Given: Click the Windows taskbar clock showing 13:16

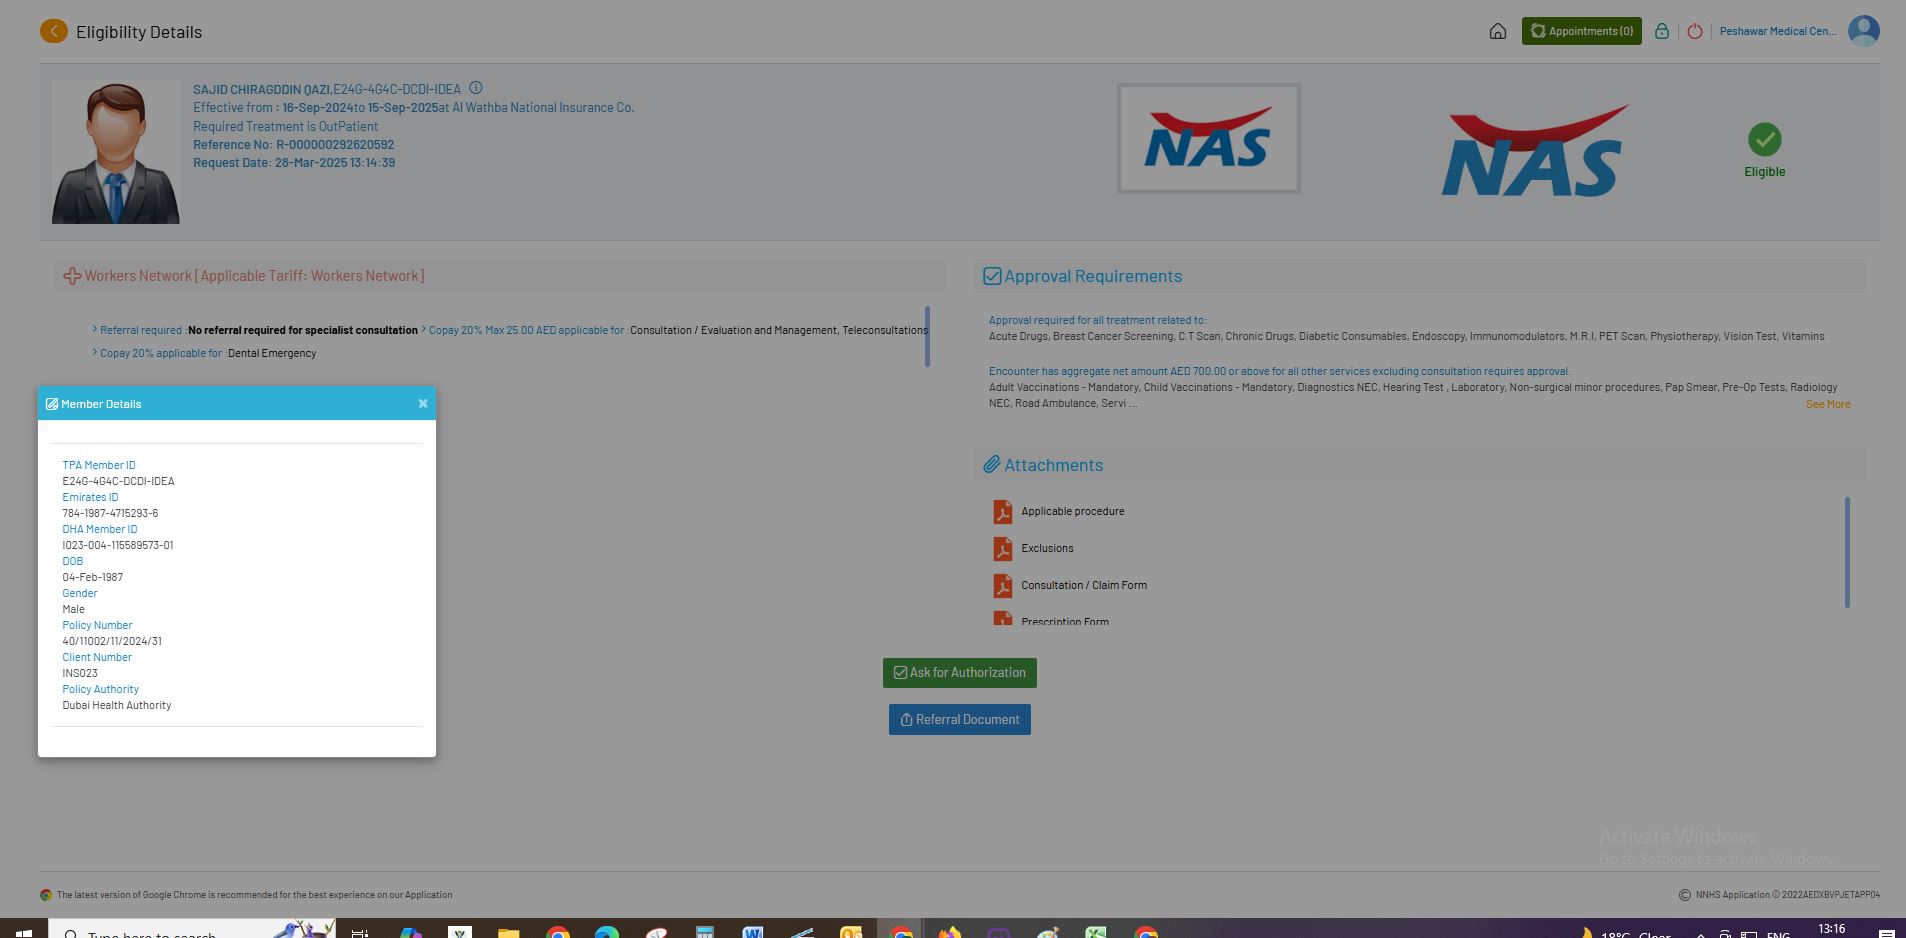Looking at the screenshot, I should [x=1831, y=929].
